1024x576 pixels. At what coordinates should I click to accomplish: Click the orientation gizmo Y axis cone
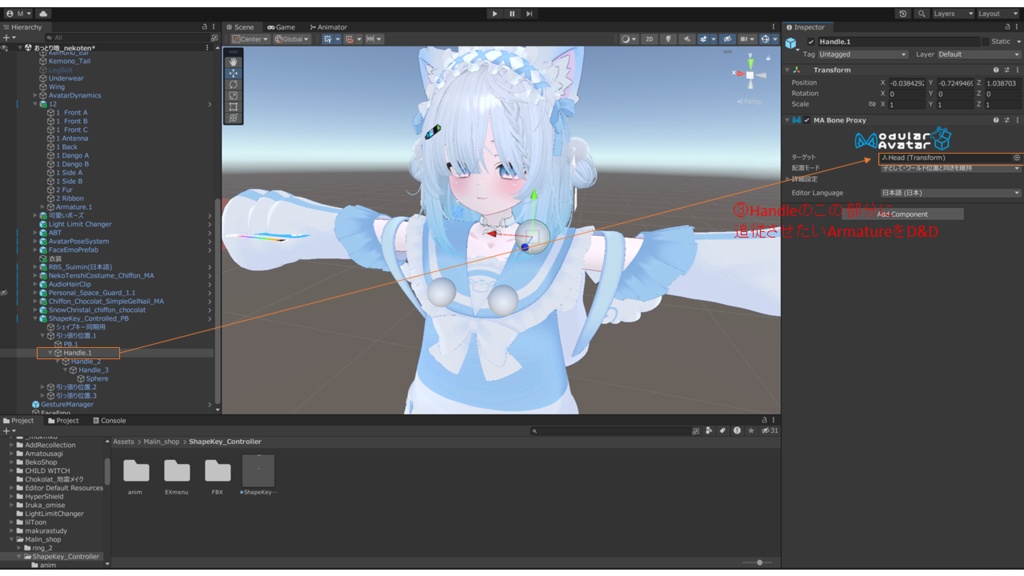[x=750, y=63]
